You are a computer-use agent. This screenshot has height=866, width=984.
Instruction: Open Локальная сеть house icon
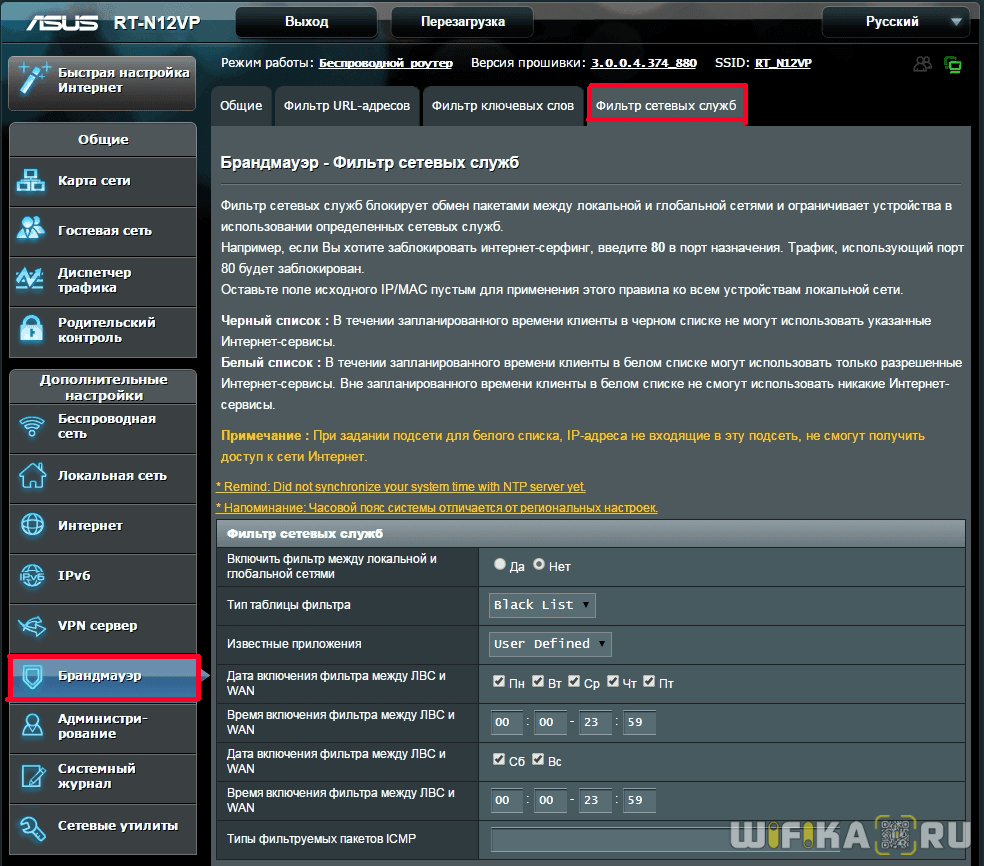pyautogui.click(x=32, y=476)
